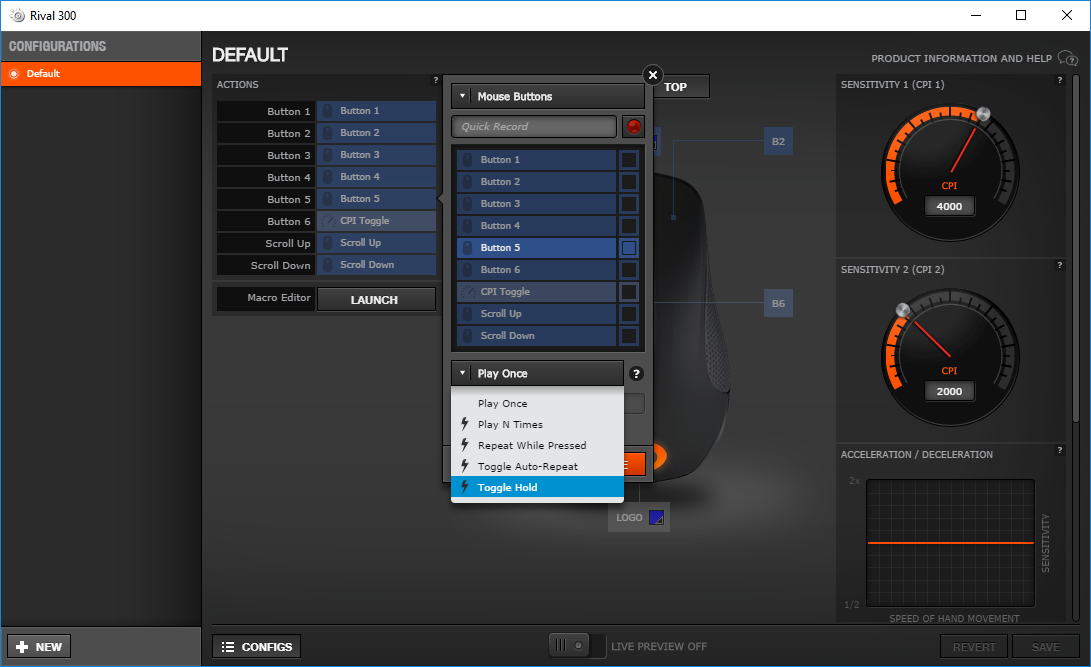Tick the checkbox for Button 1 in list
Screen dimensions: 1091x667
point(629,160)
